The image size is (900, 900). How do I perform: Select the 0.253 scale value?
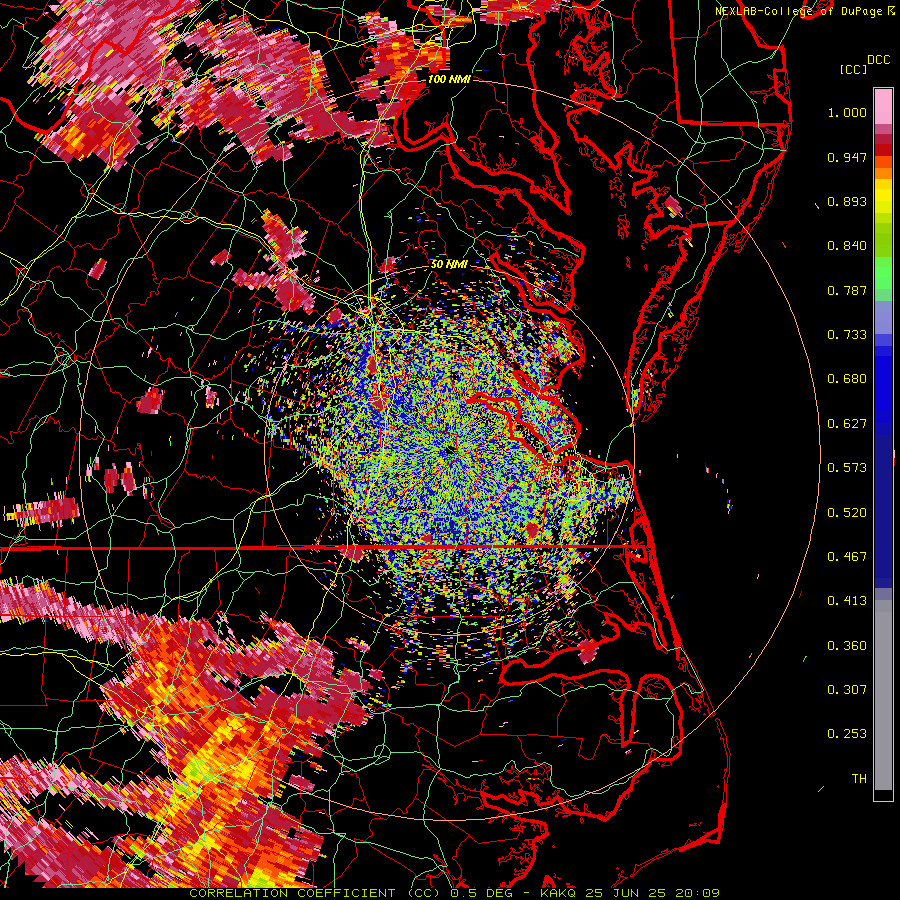(847, 734)
